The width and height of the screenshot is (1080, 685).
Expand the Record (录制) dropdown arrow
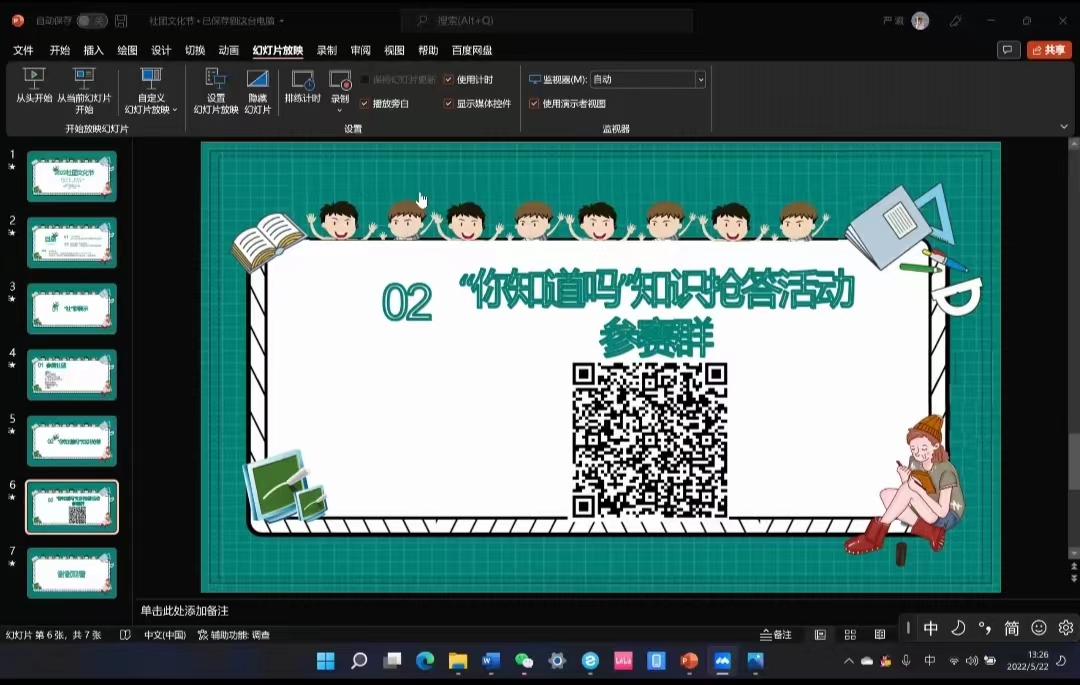pos(340,110)
